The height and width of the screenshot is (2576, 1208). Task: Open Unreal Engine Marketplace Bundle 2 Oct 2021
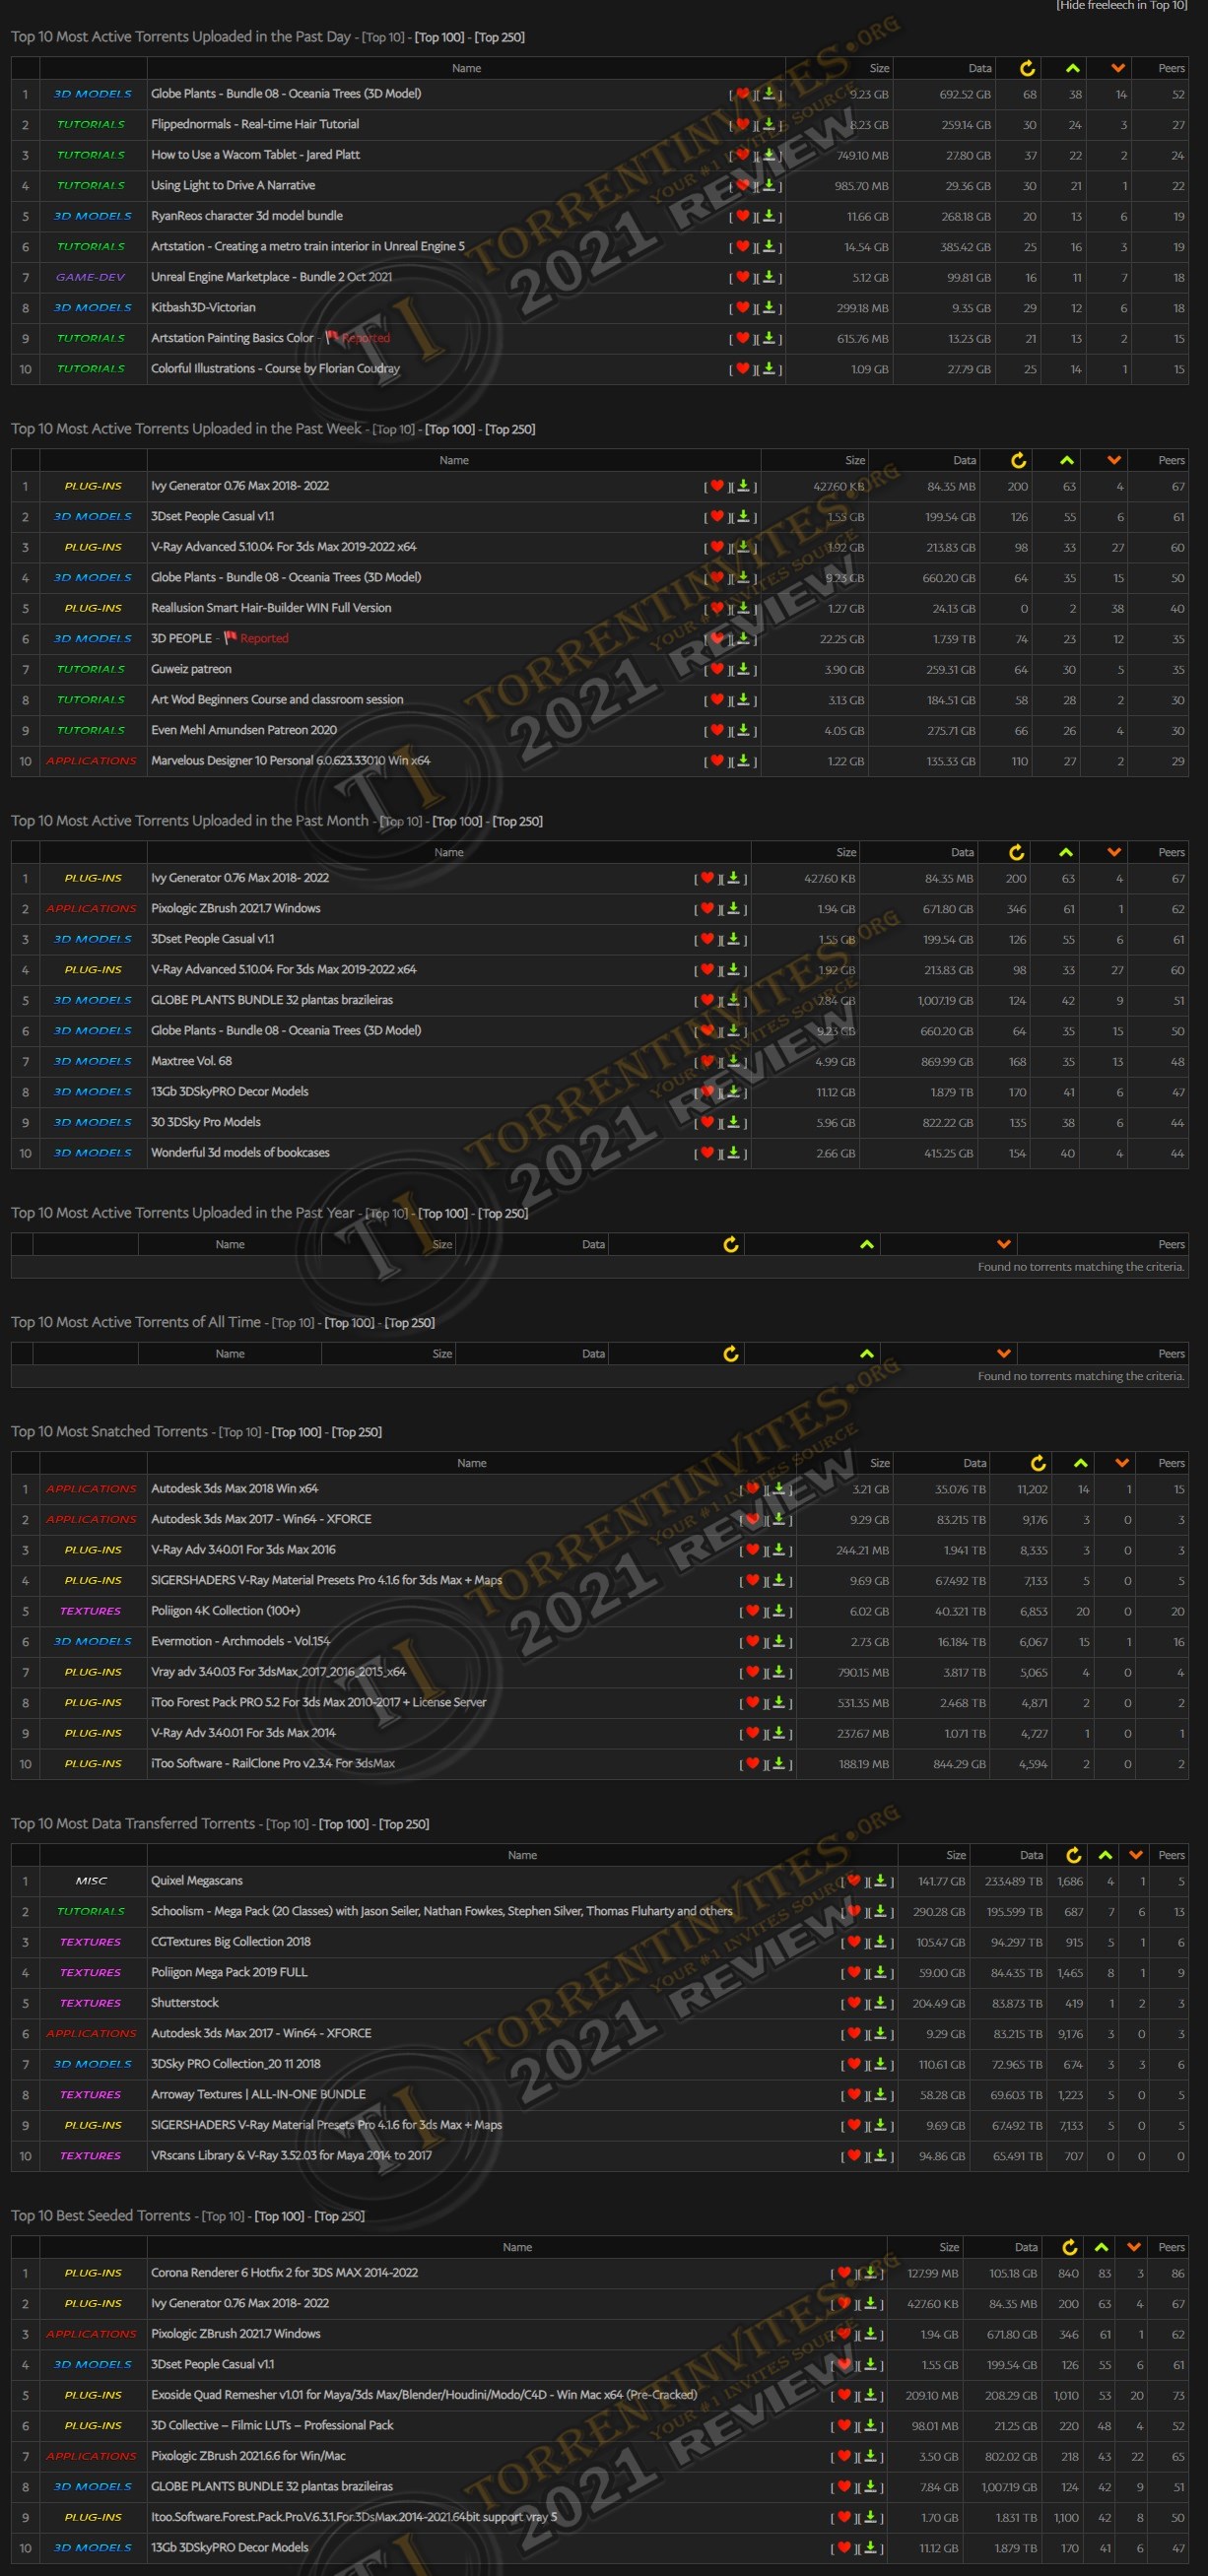point(271,277)
